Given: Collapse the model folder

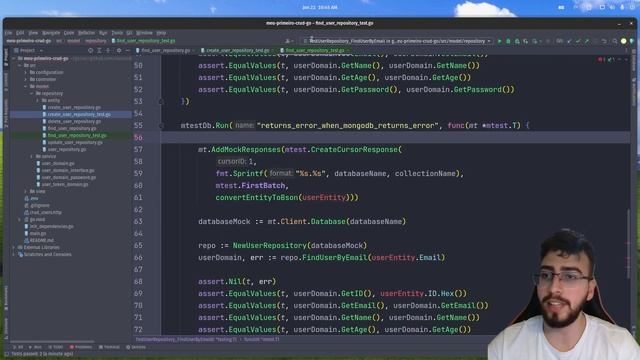Looking at the screenshot, I should (x=26, y=86).
